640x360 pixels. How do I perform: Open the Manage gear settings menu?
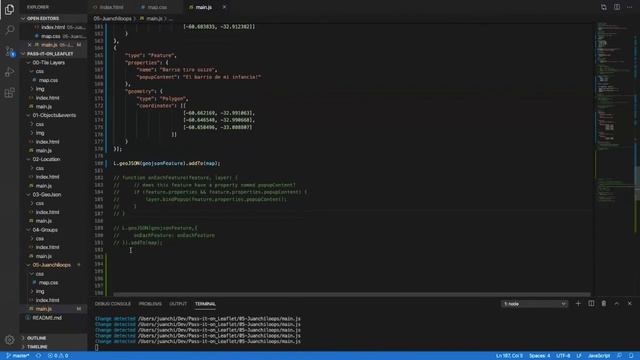9,340
